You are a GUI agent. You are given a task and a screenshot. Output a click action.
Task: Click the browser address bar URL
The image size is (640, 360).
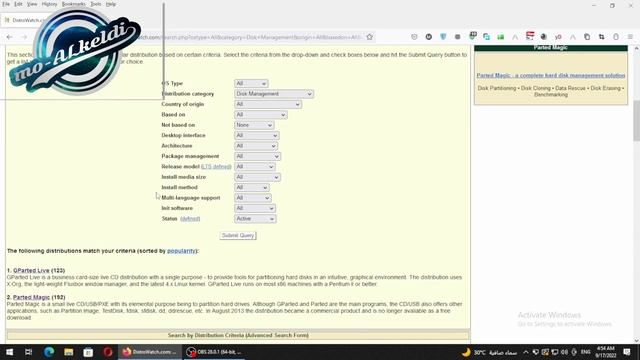pyautogui.click(x=249, y=37)
